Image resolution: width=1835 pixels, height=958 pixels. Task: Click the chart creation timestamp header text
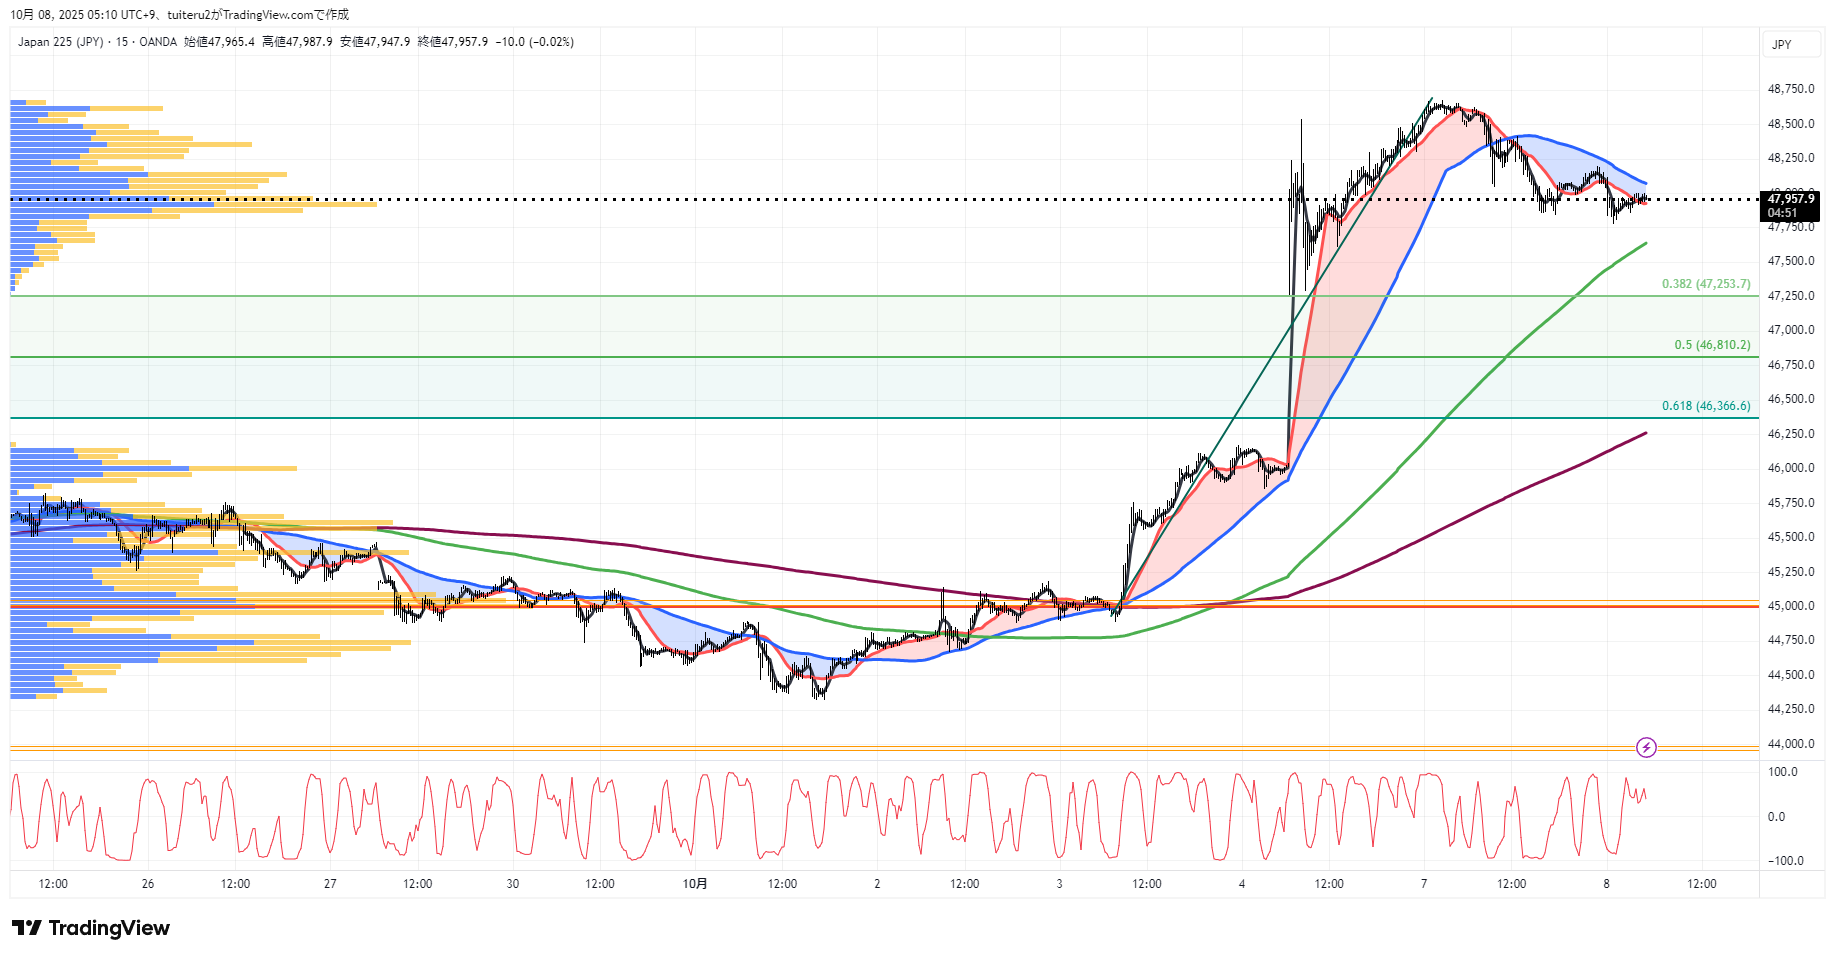tap(180, 14)
